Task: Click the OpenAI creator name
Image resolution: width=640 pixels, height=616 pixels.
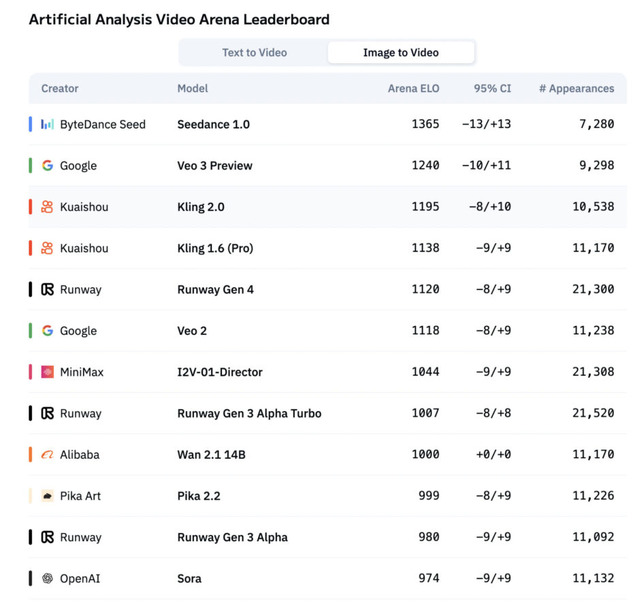Action: pyautogui.click(x=80, y=578)
